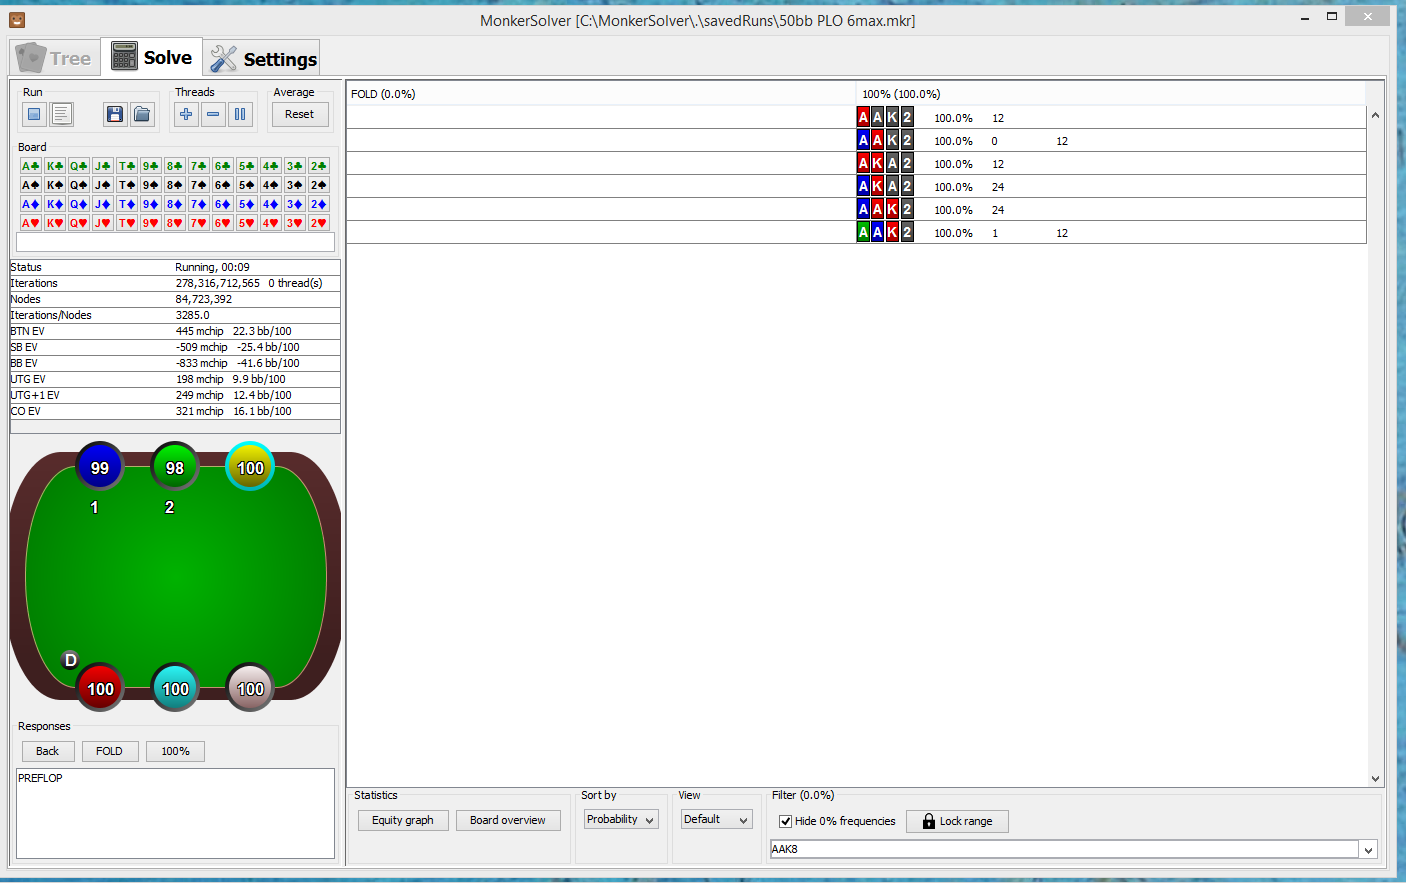
Task: Switch to the Settings tab
Action: tap(263, 59)
